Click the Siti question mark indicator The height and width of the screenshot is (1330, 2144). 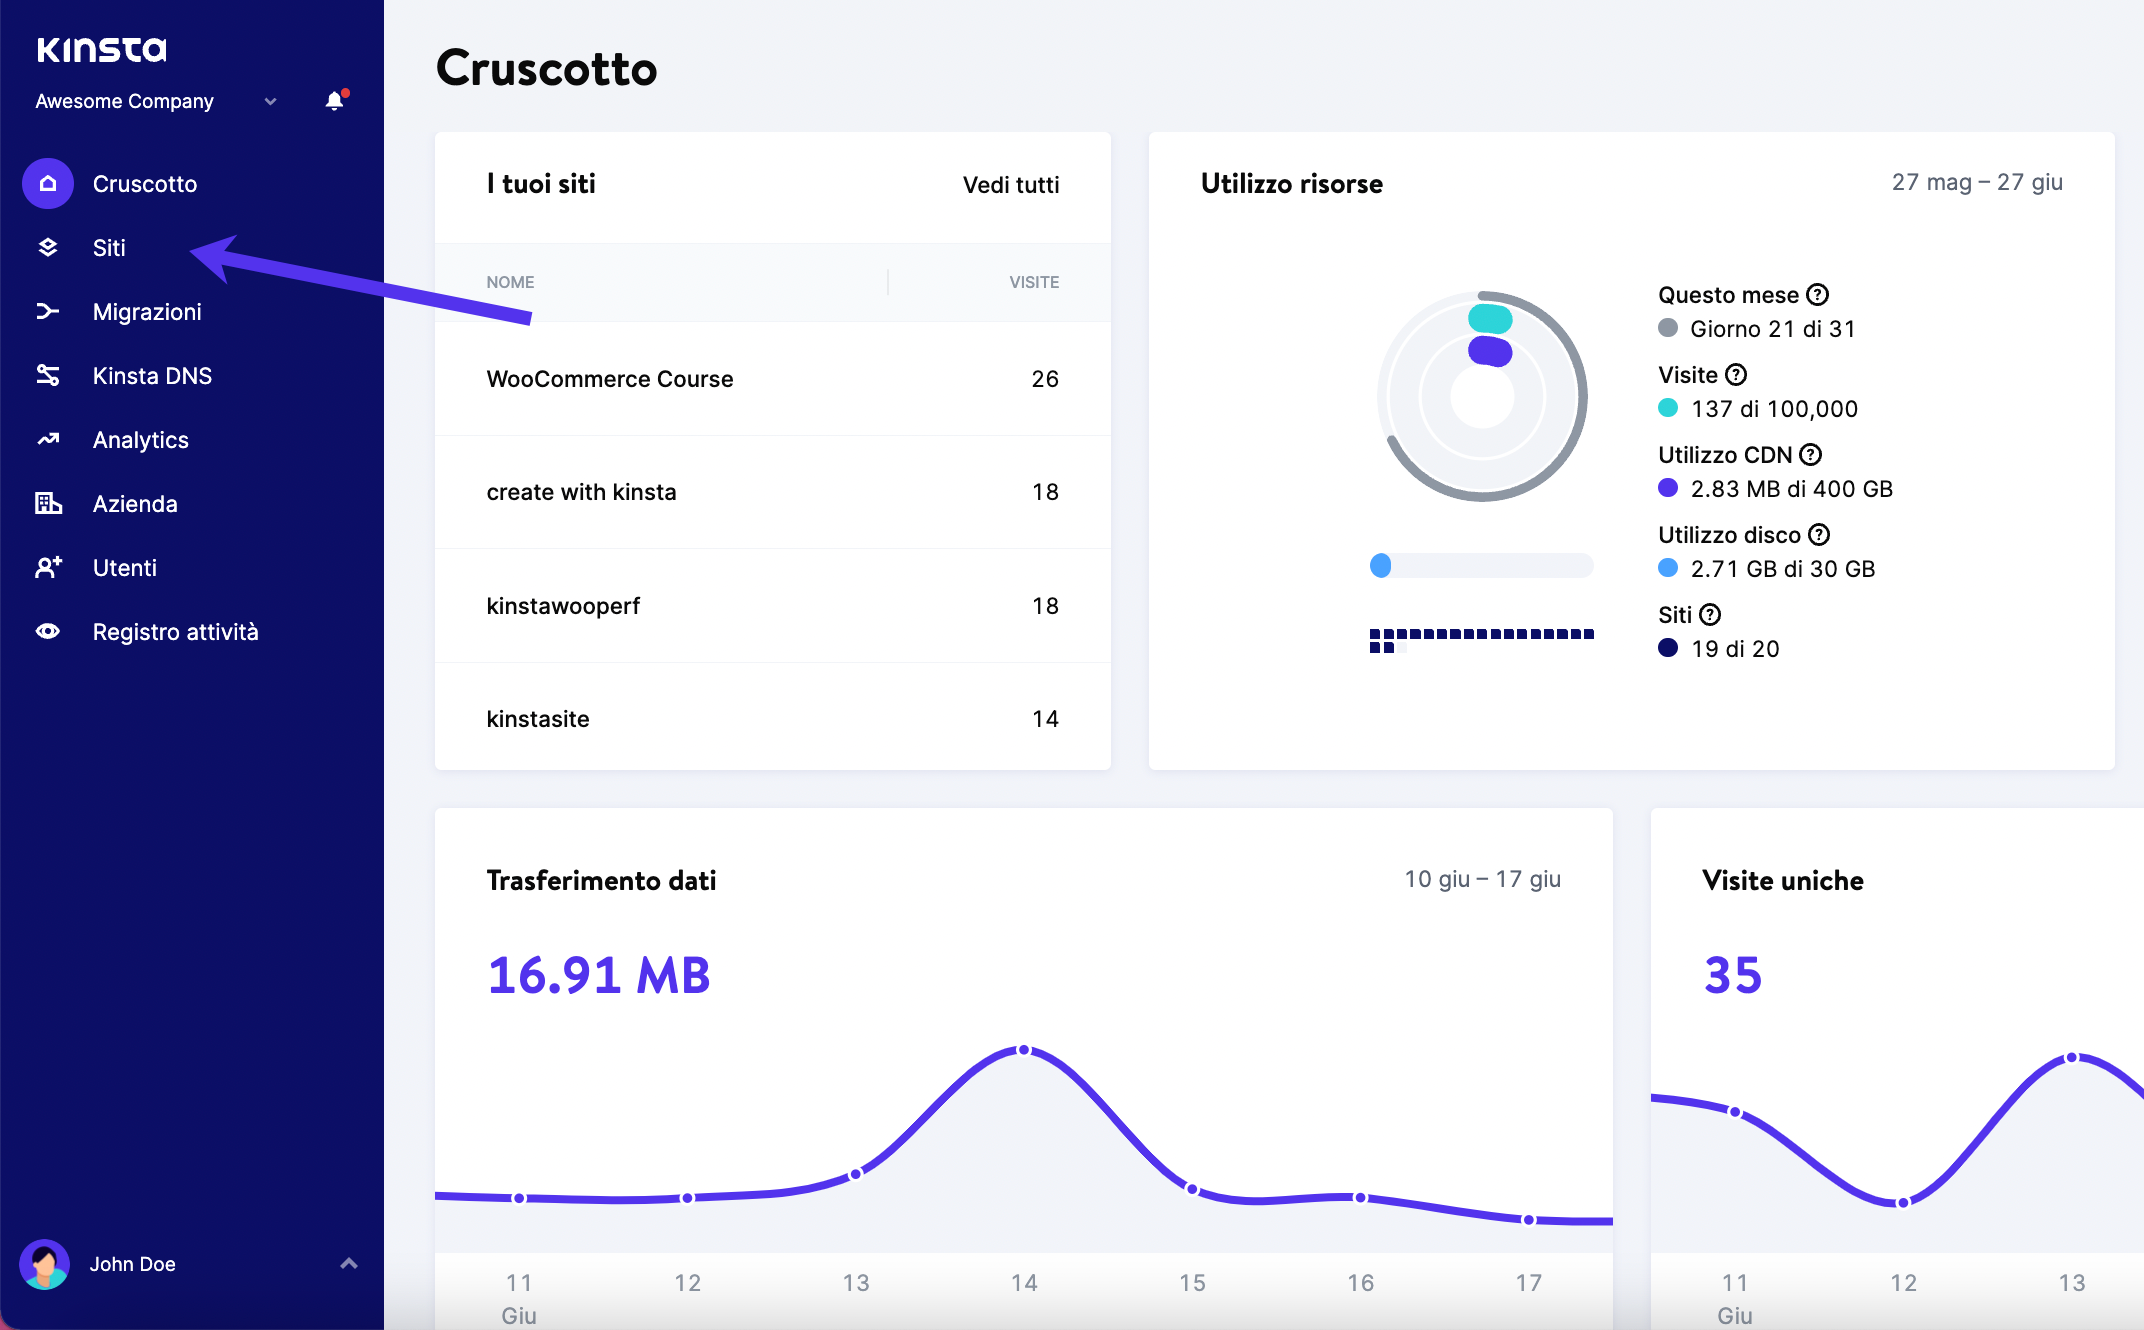coord(1711,614)
